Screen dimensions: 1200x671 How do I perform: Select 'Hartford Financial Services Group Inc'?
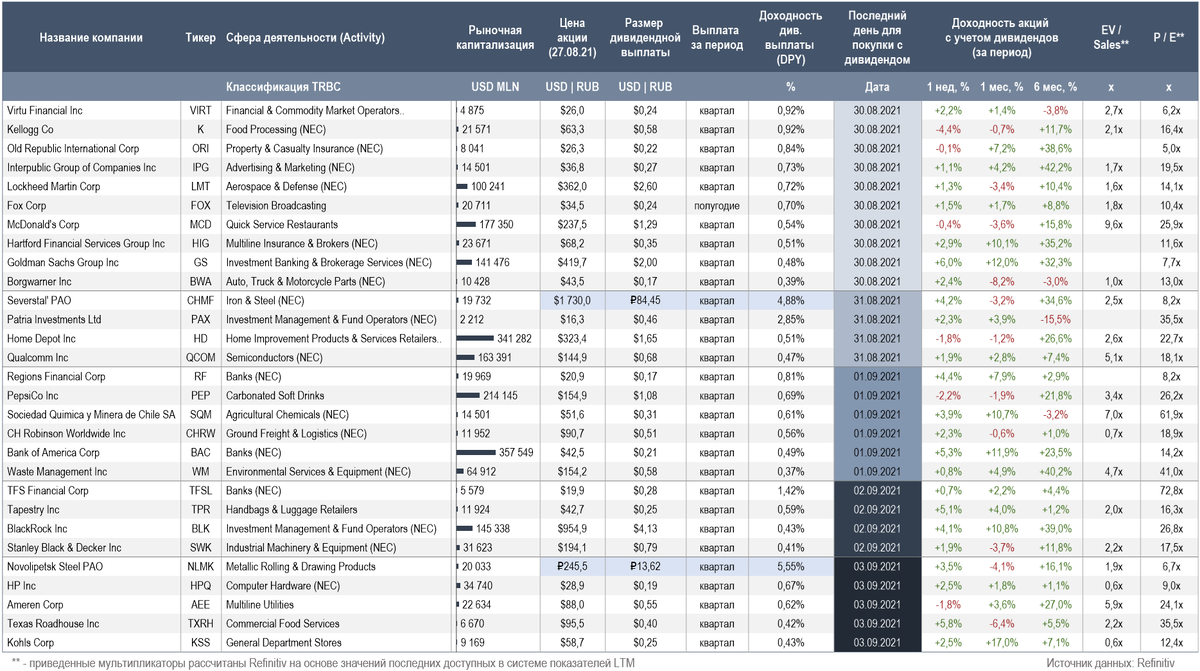click(85, 244)
